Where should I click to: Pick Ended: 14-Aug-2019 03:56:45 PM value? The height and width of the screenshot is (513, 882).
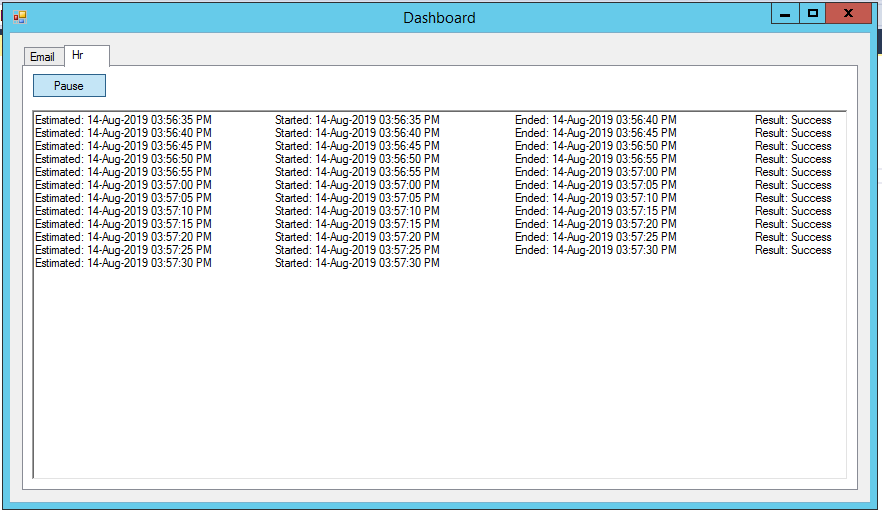pos(596,133)
